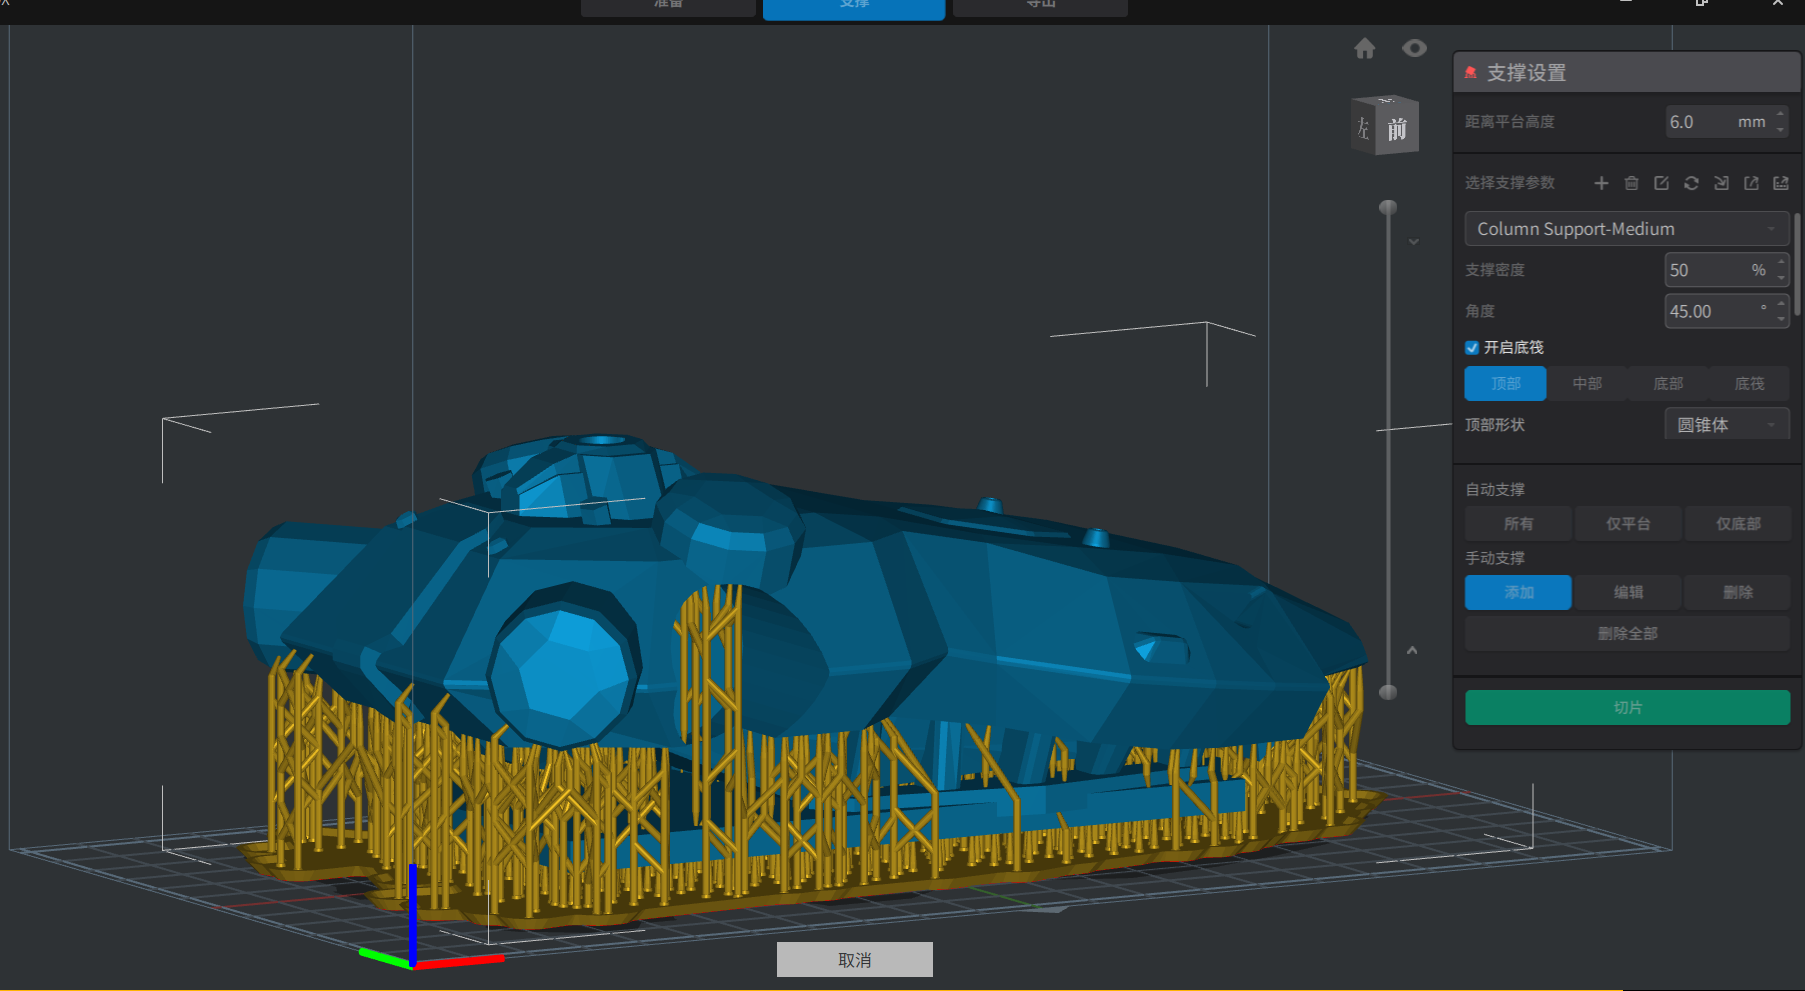Click 仅底部 auto support button
This screenshot has width=1805, height=991.
(1738, 524)
